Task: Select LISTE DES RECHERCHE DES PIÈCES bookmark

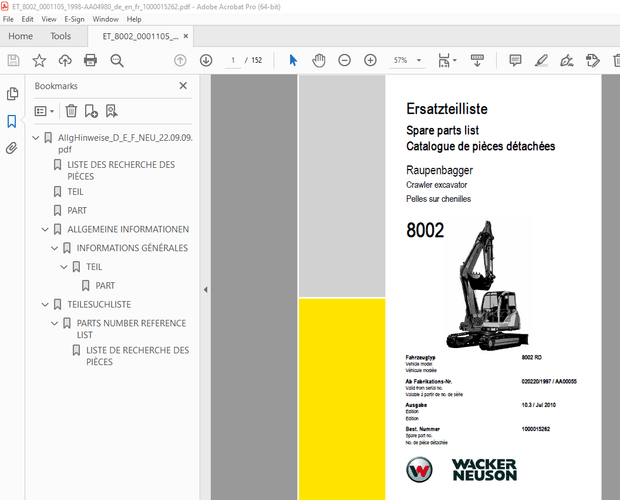Action: click(x=121, y=170)
